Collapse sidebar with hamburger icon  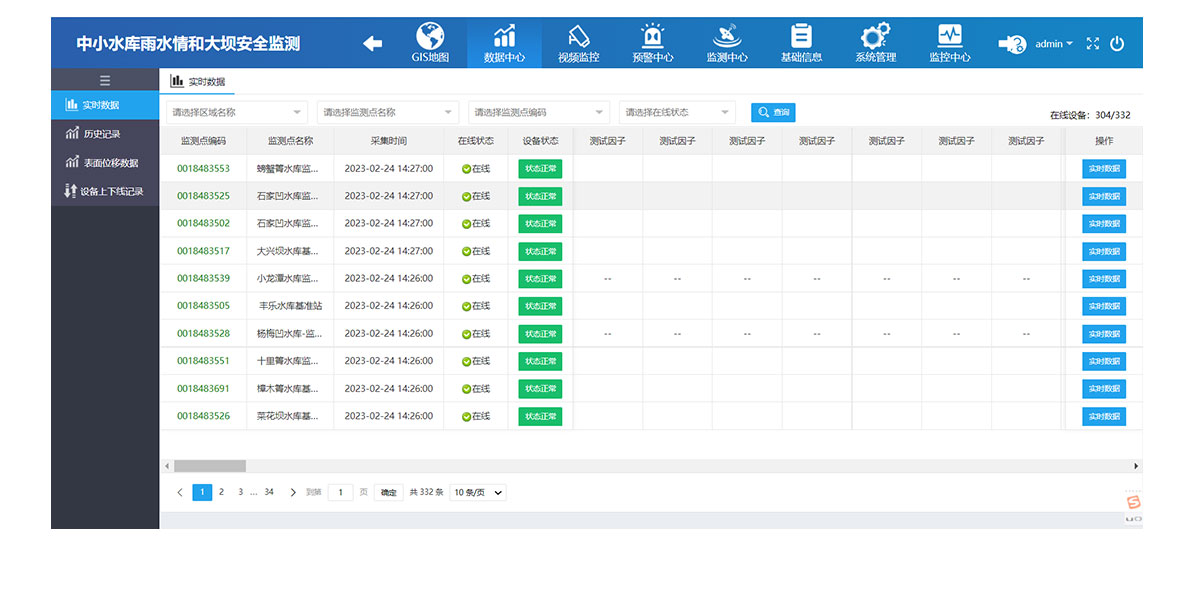pos(105,81)
